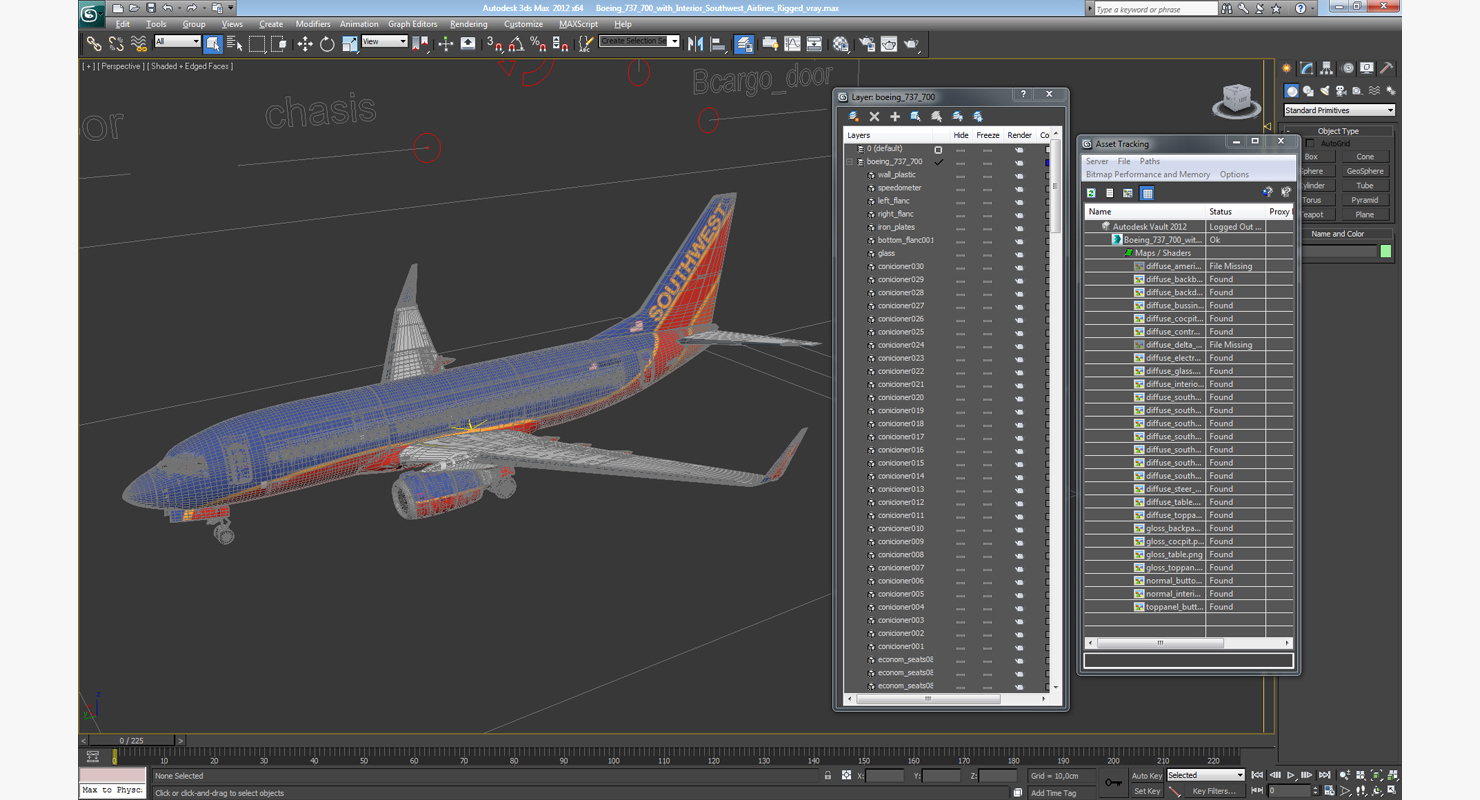Collapse Name and Color rollout
This screenshot has width=1480, height=800.
[x=1338, y=234]
